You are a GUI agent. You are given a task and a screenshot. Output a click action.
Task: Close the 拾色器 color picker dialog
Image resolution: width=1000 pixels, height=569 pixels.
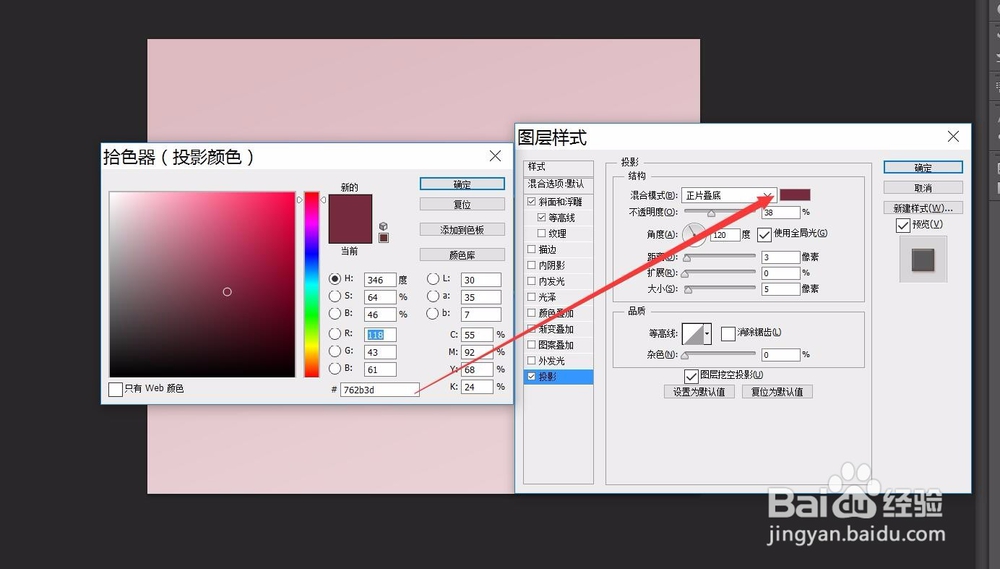495,156
